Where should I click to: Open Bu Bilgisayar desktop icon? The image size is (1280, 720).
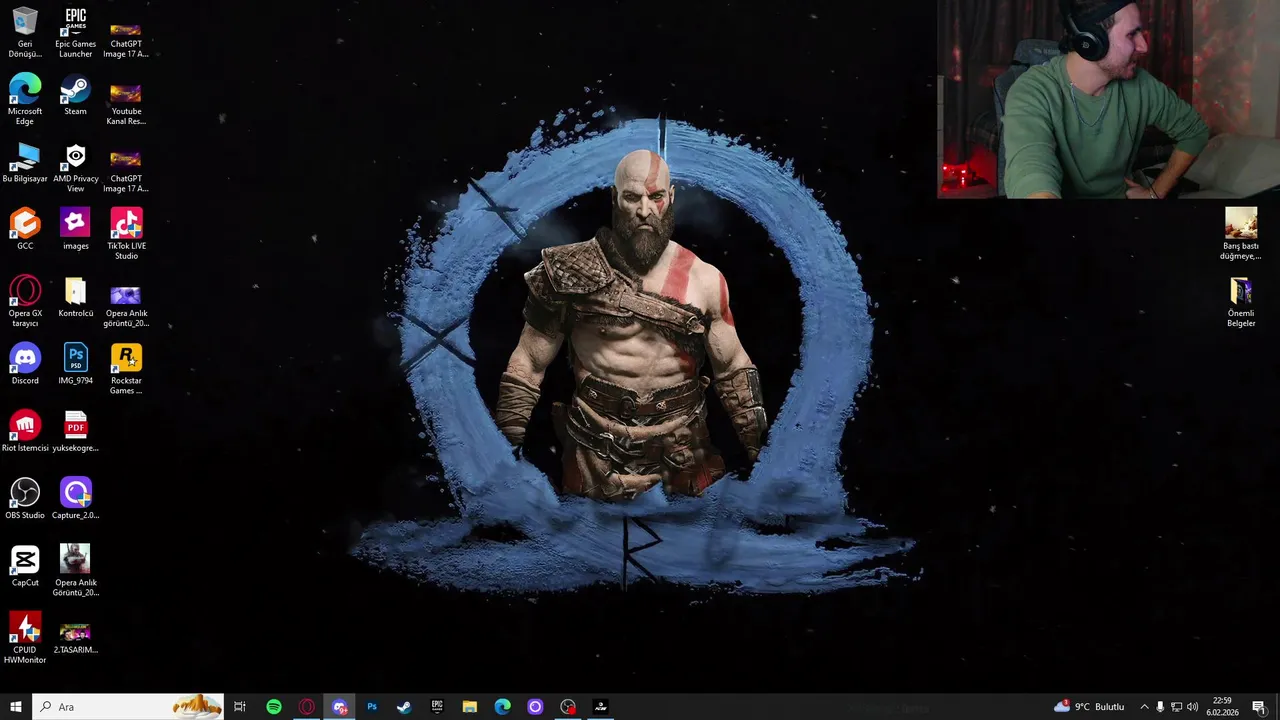click(x=25, y=163)
